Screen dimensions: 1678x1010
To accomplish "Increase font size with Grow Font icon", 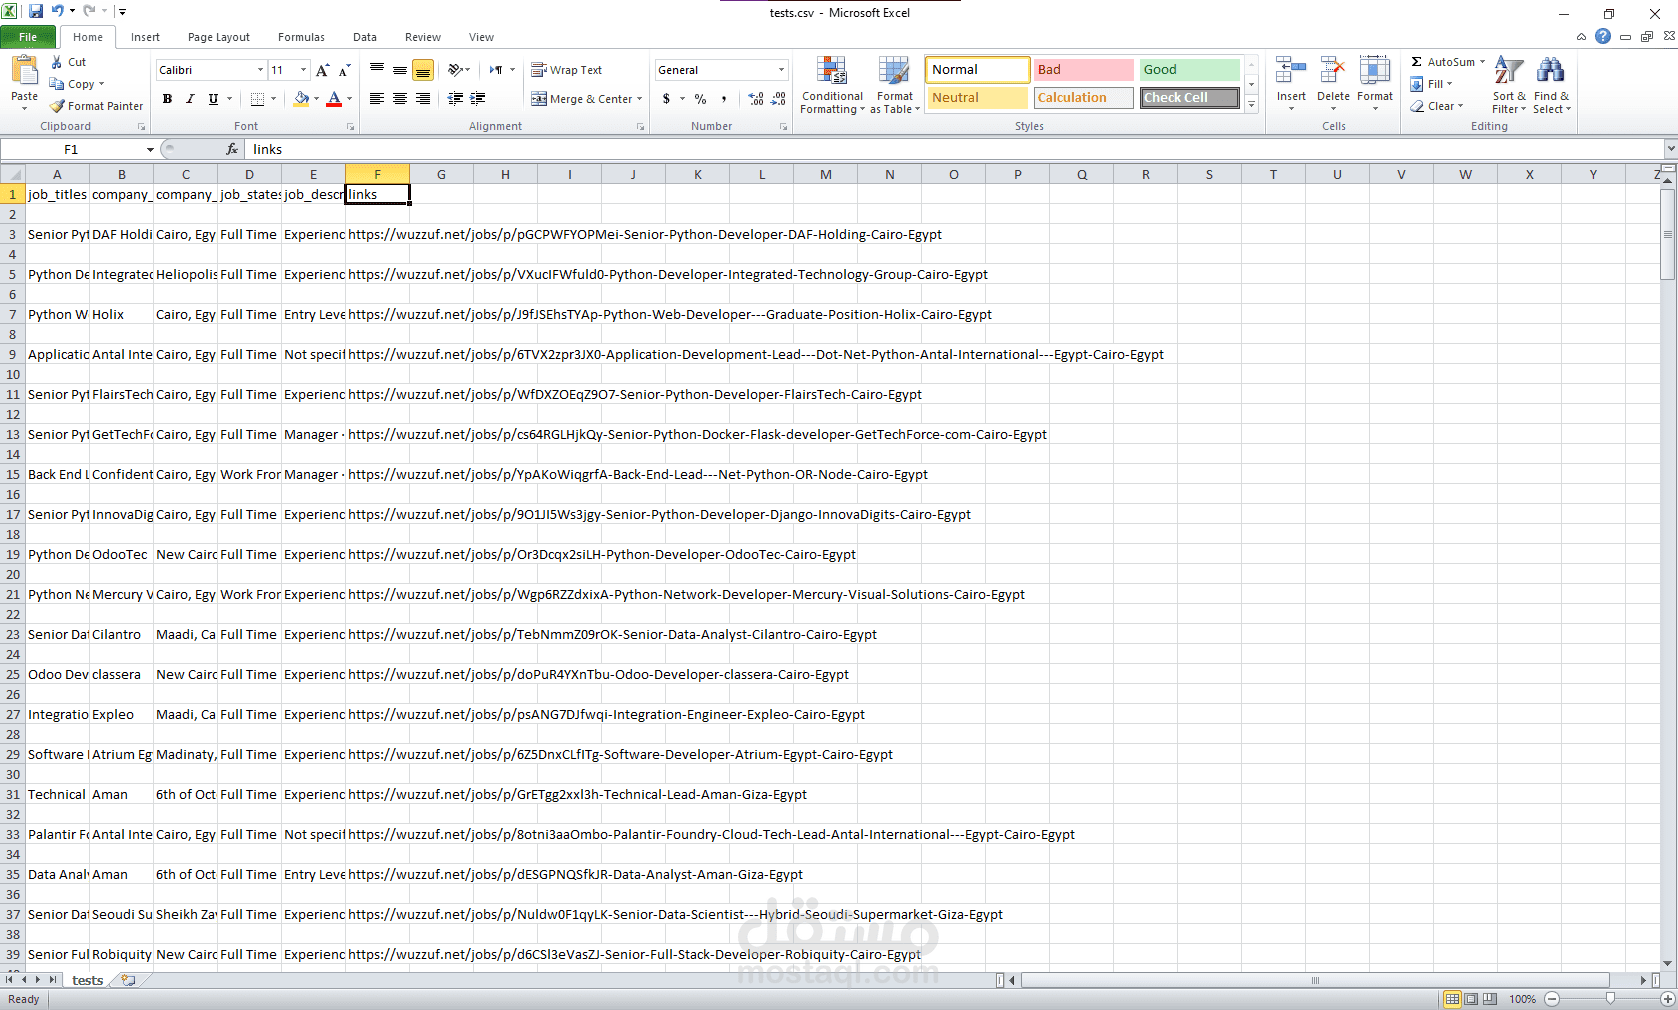I will tap(322, 70).
